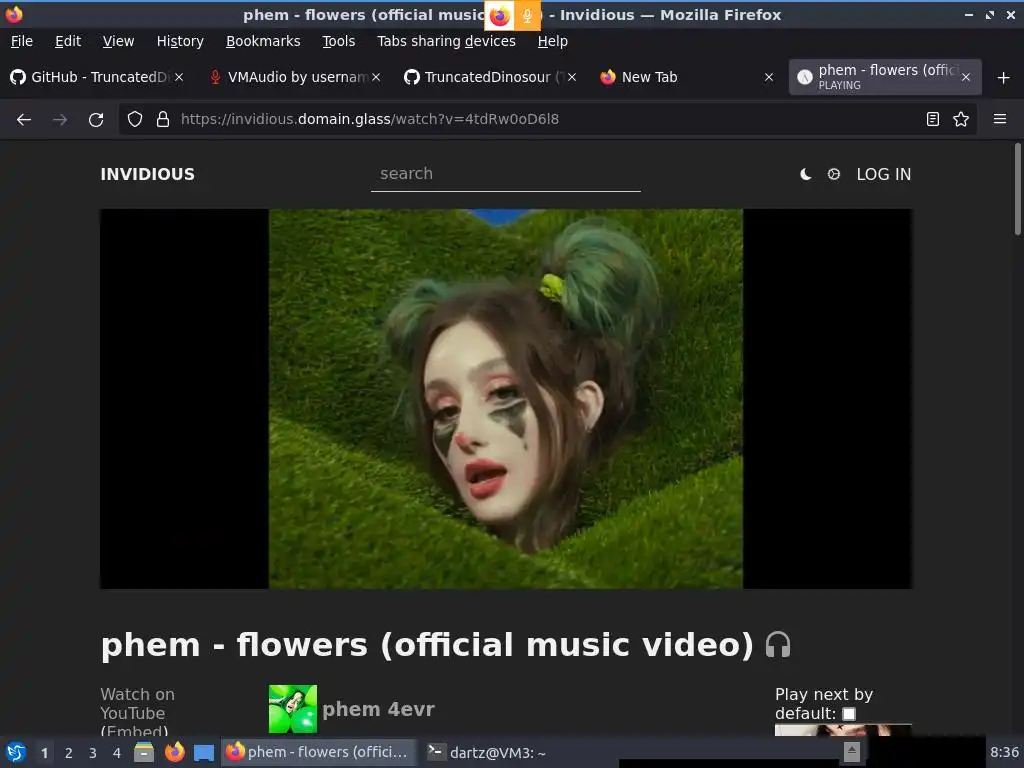Open the Edit menu
Viewport: 1024px width, 768px height.
[68, 41]
